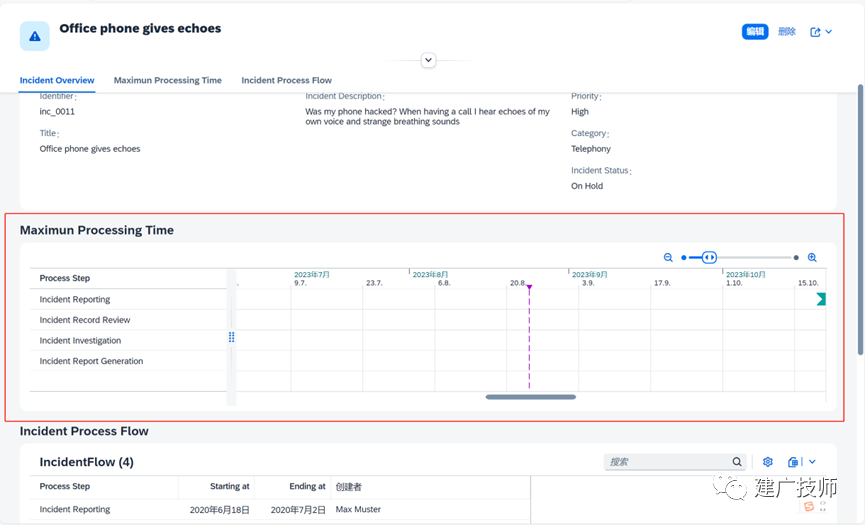Screen dimensions: 865x525
Task: Click the 删除 delete button
Action: (x=787, y=31)
